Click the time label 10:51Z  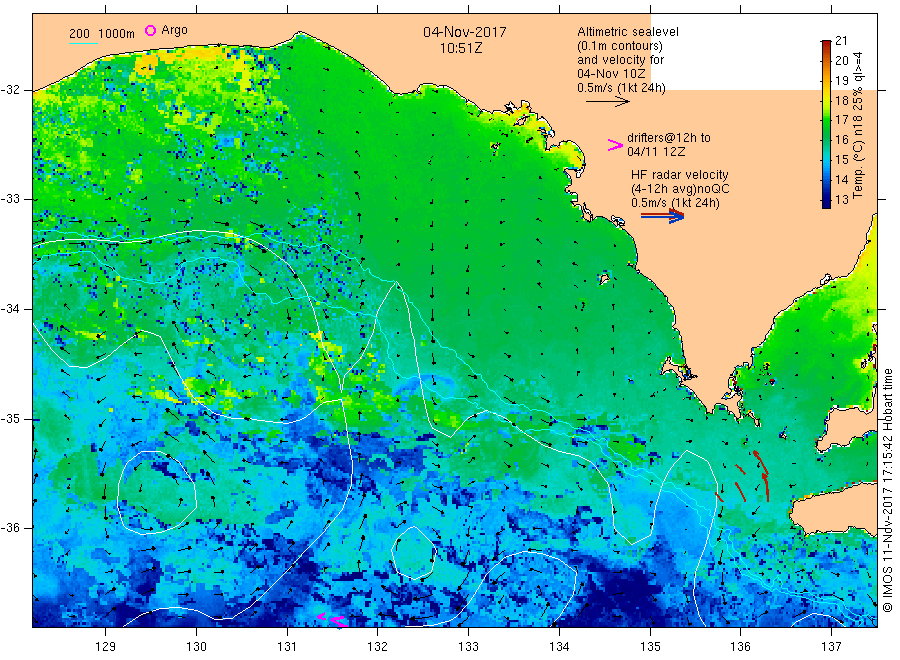pos(461,48)
